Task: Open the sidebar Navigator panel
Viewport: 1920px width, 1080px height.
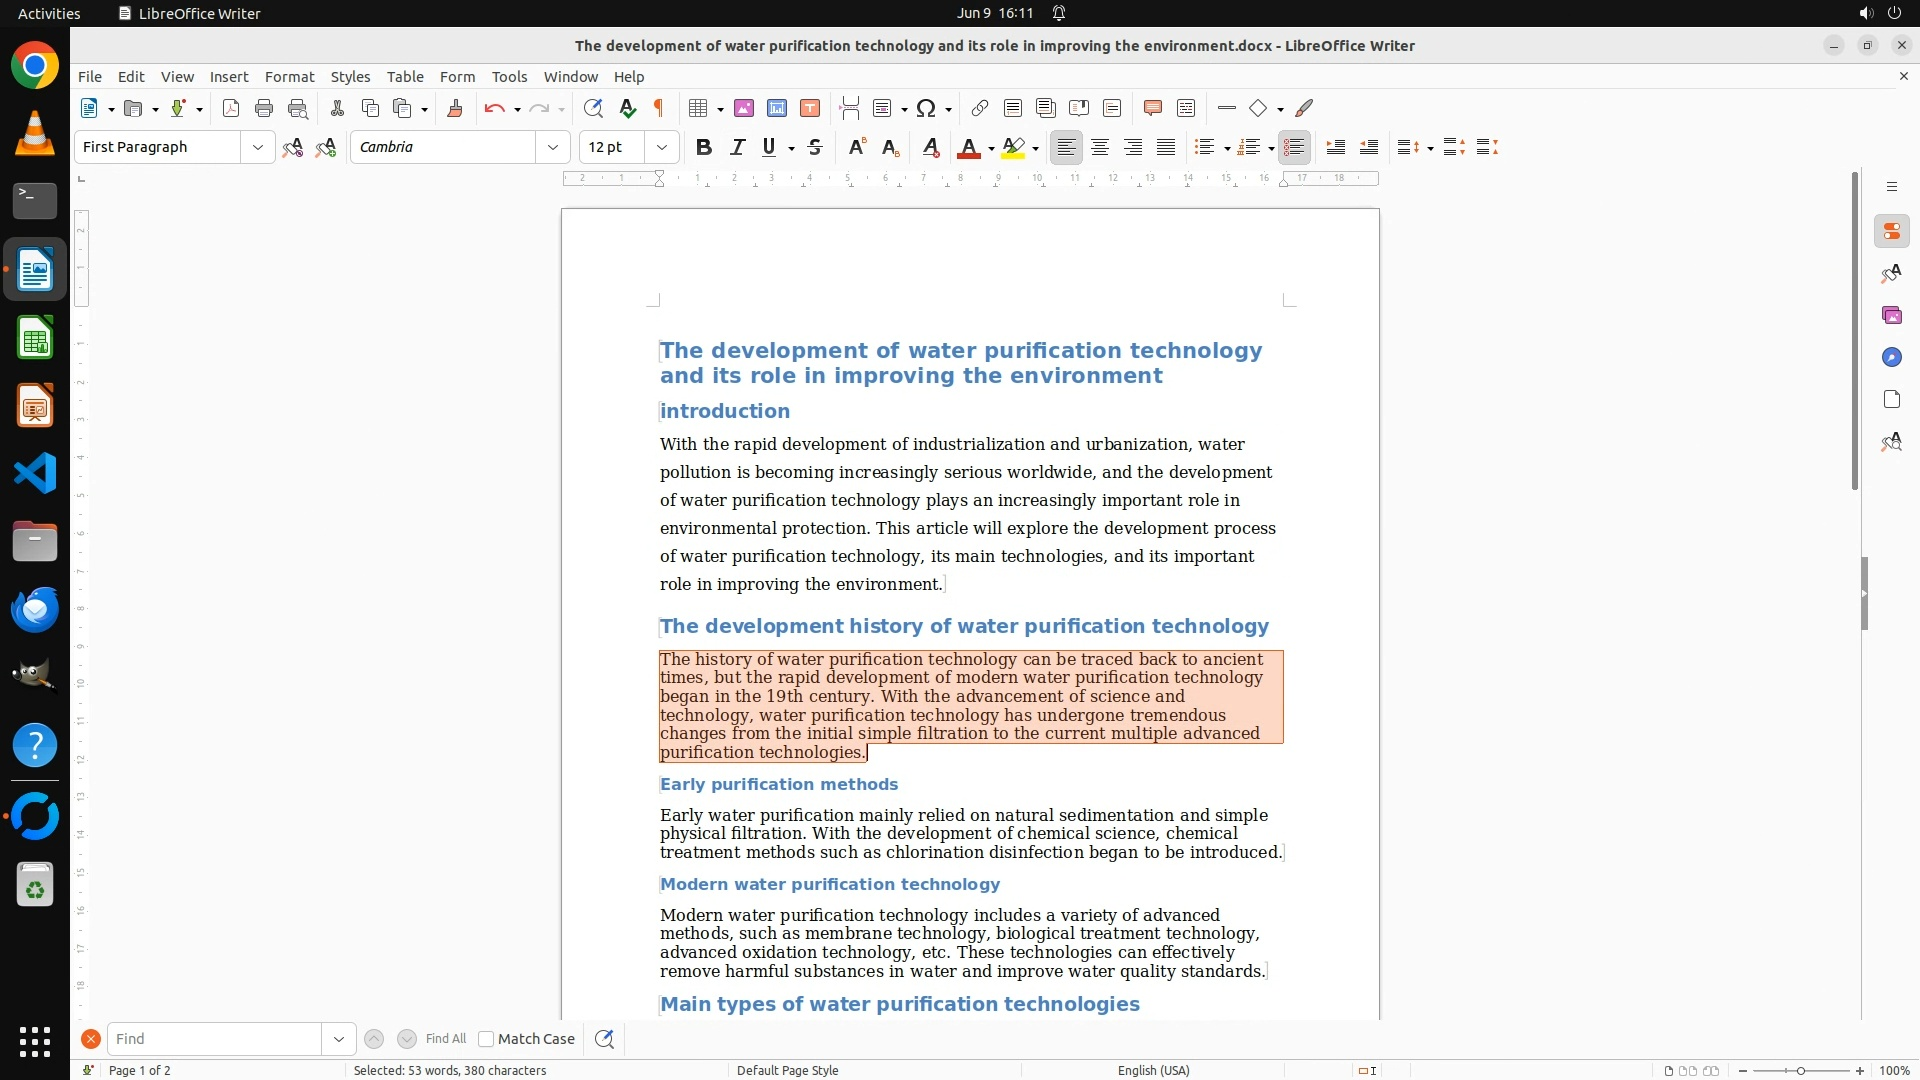Action: [1891, 357]
